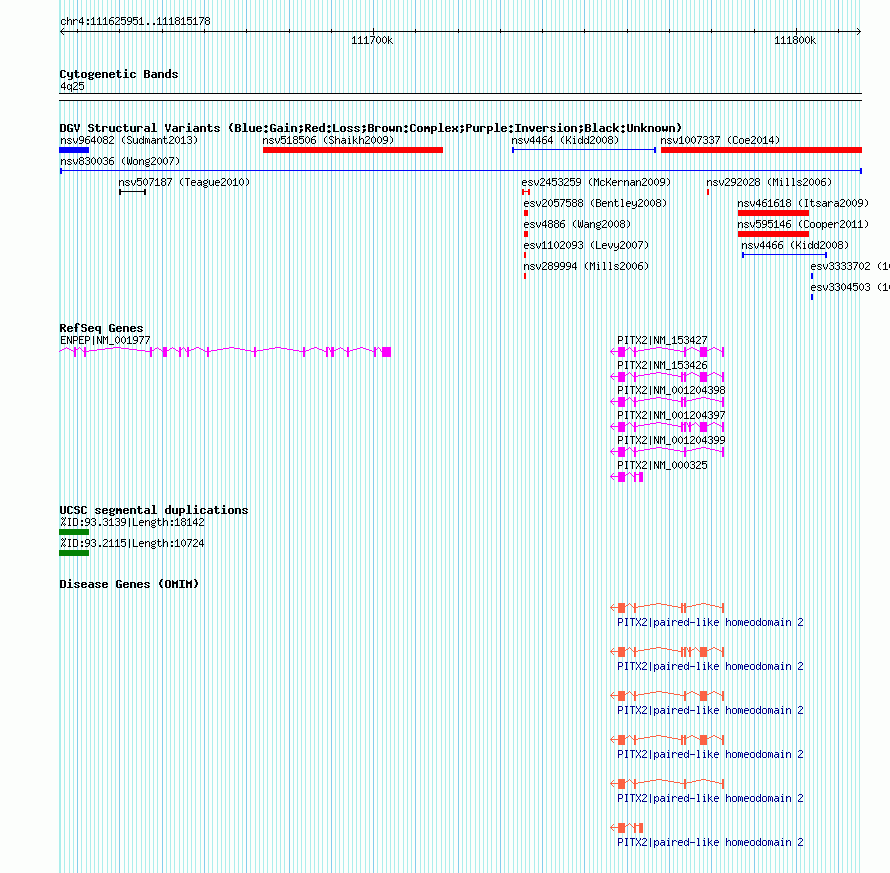Click the nsv289994 (Mills2006) label

[x=586, y=266]
